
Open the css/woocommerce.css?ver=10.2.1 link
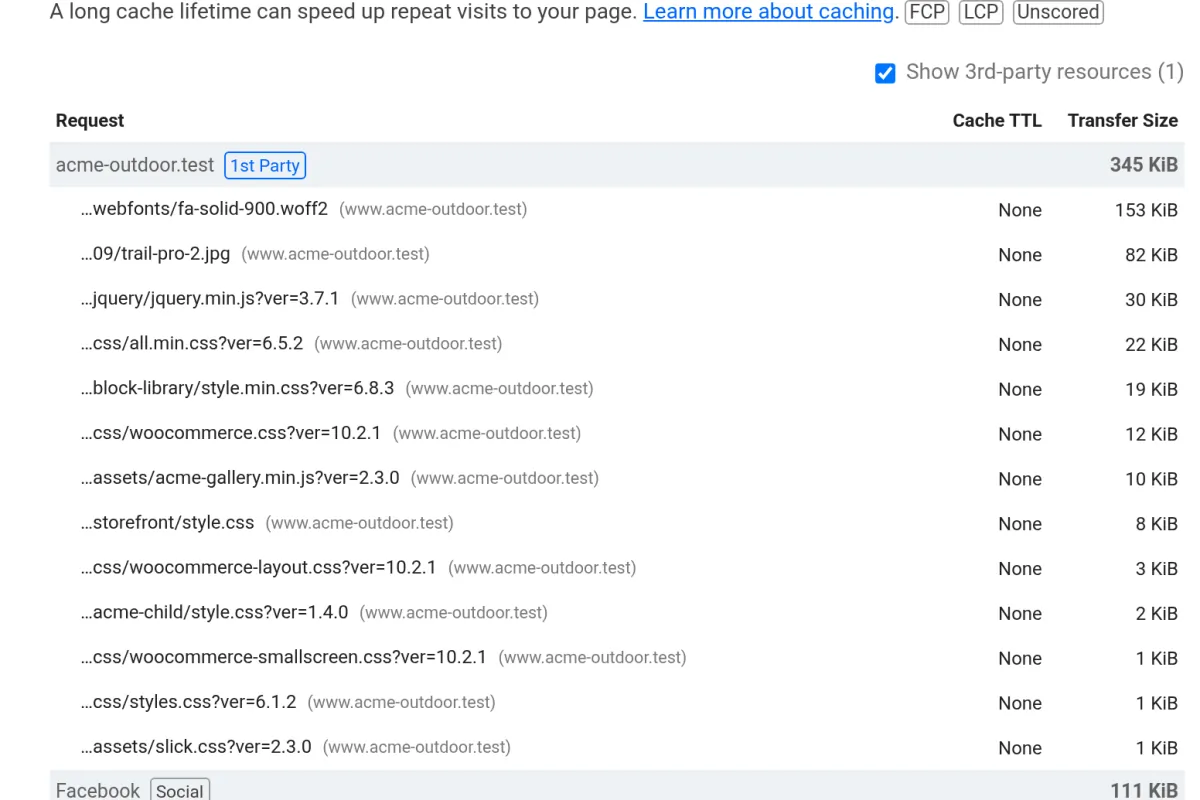pyautogui.click(x=231, y=433)
